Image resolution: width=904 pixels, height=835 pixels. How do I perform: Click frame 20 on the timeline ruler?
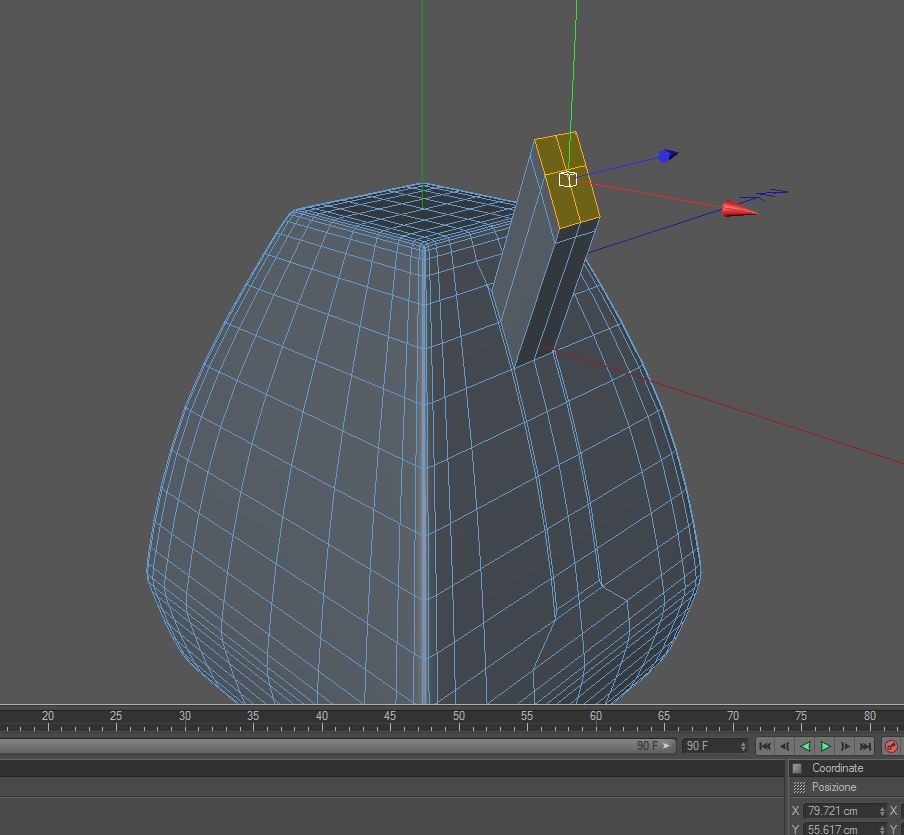(x=48, y=716)
